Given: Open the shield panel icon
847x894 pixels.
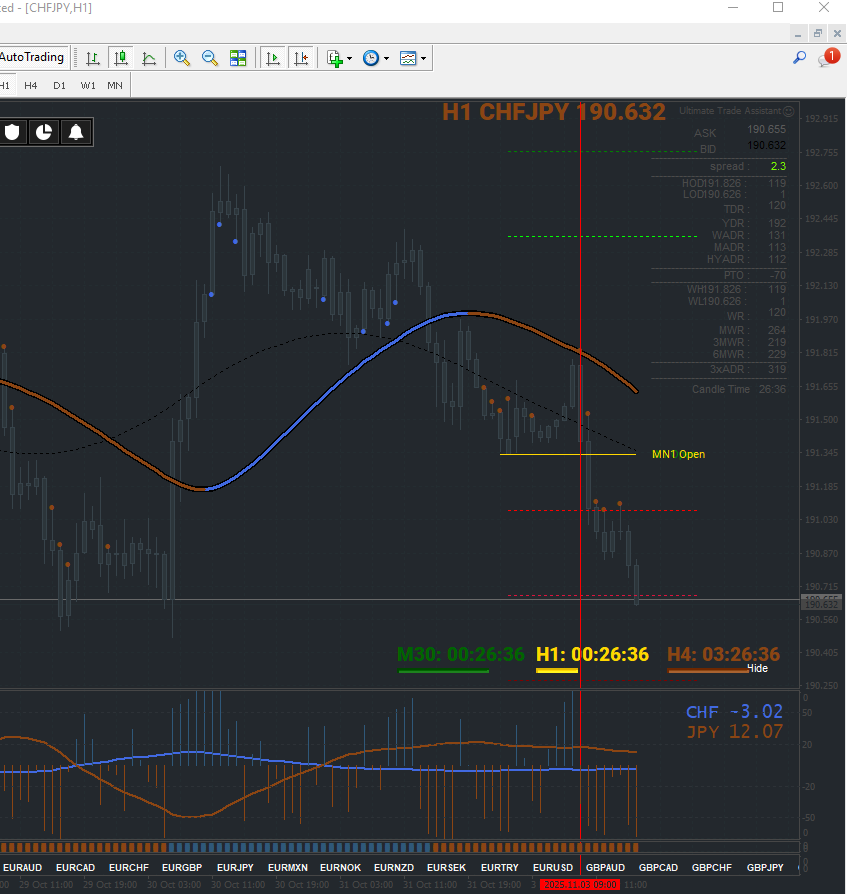Looking at the screenshot, I should click(12, 132).
